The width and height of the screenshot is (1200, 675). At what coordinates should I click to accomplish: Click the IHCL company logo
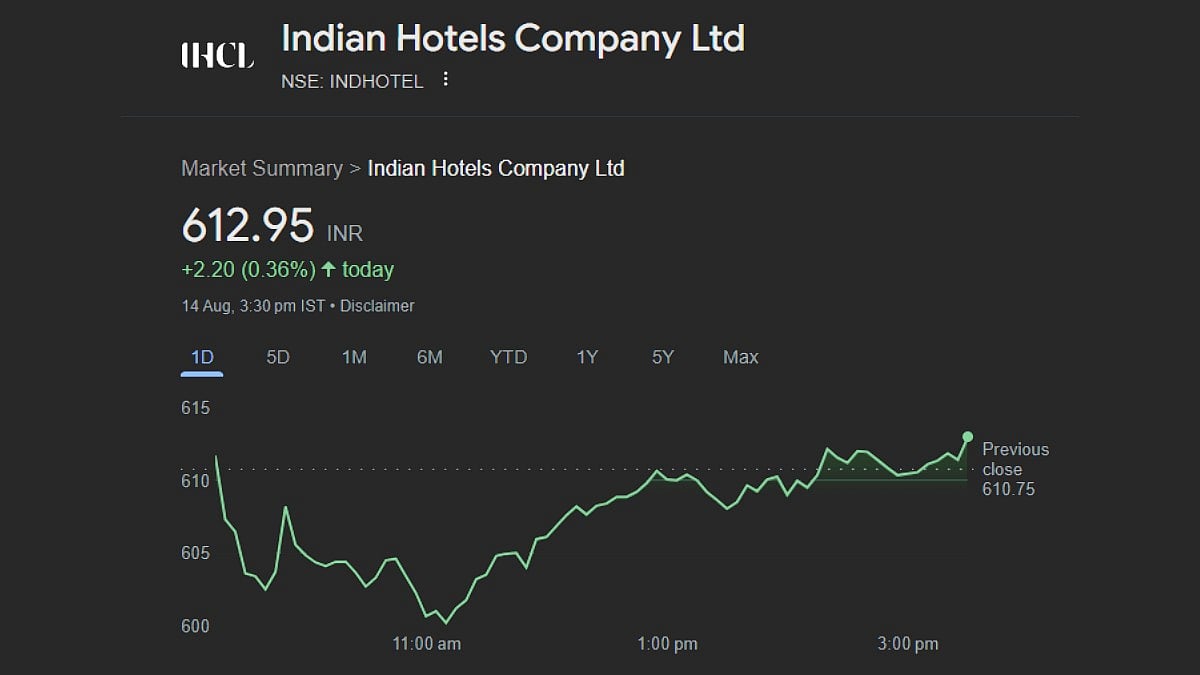[x=217, y=55]
